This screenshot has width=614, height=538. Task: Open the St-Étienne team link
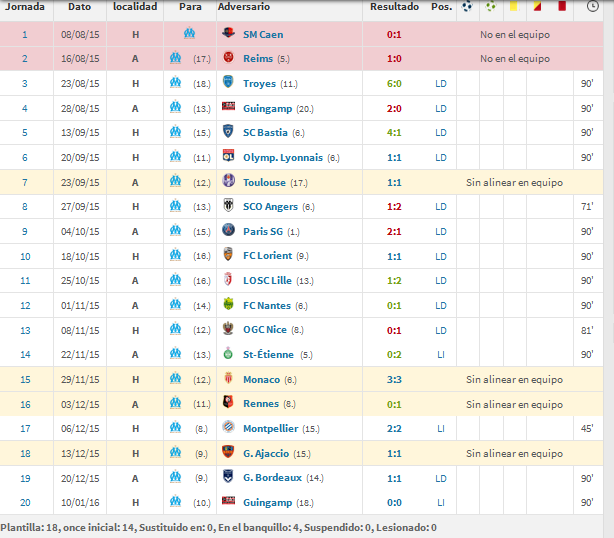[x=269, y=354]
